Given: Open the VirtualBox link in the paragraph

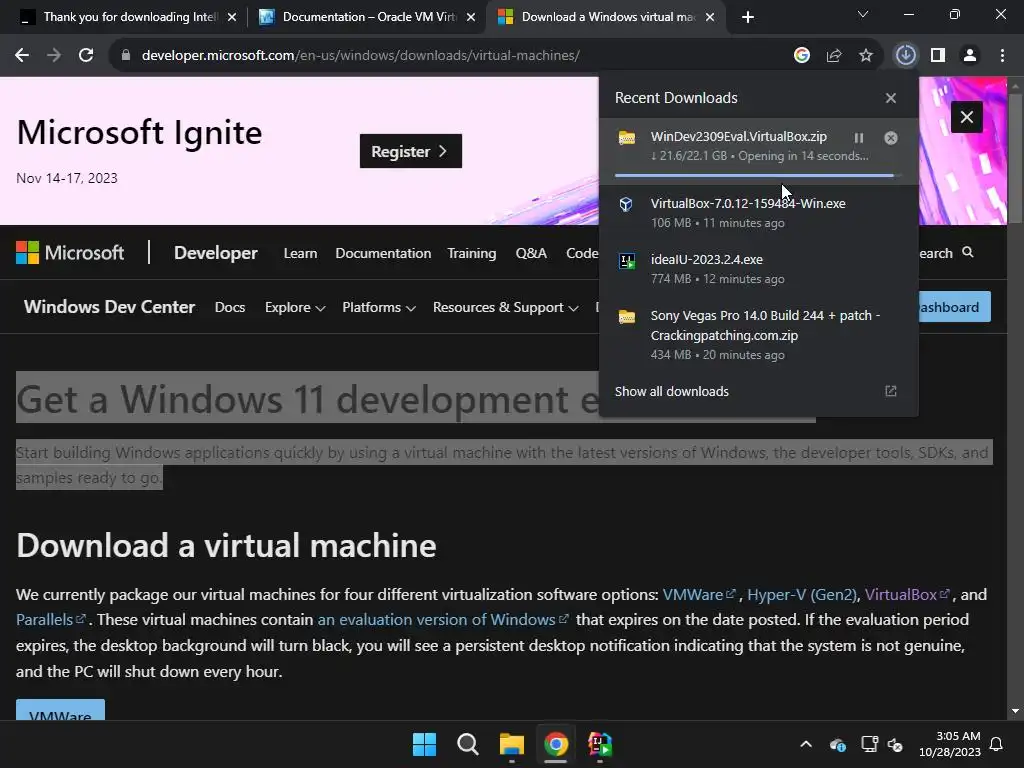Looking at the screenshot, I should pos(906,594).
